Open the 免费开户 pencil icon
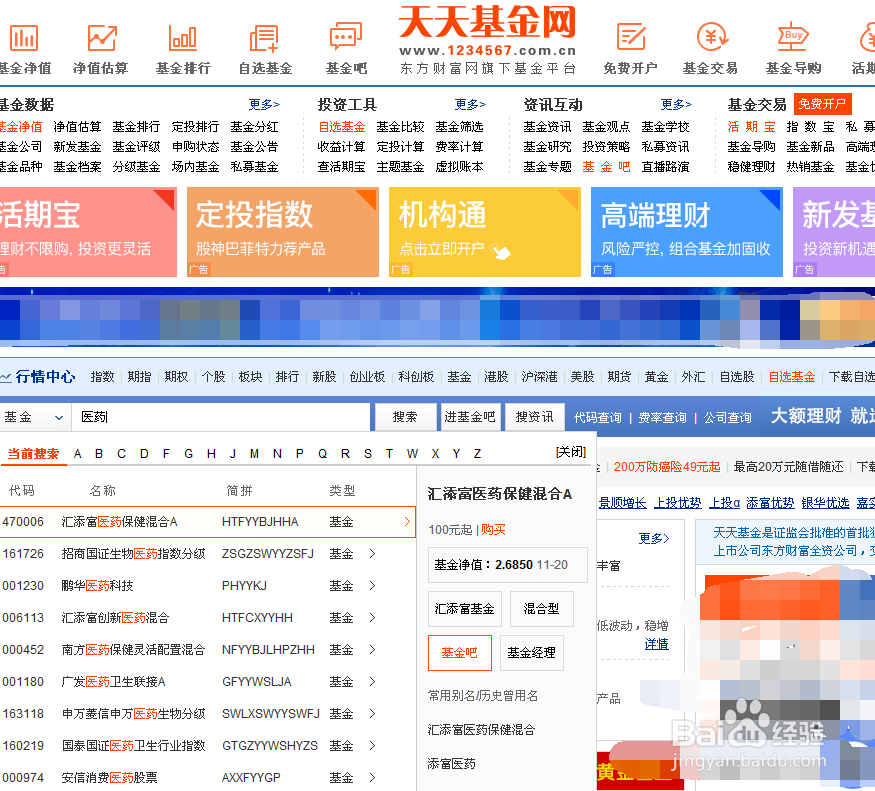Viewport: 875px width, 791px height. click(x=631, y=37)
